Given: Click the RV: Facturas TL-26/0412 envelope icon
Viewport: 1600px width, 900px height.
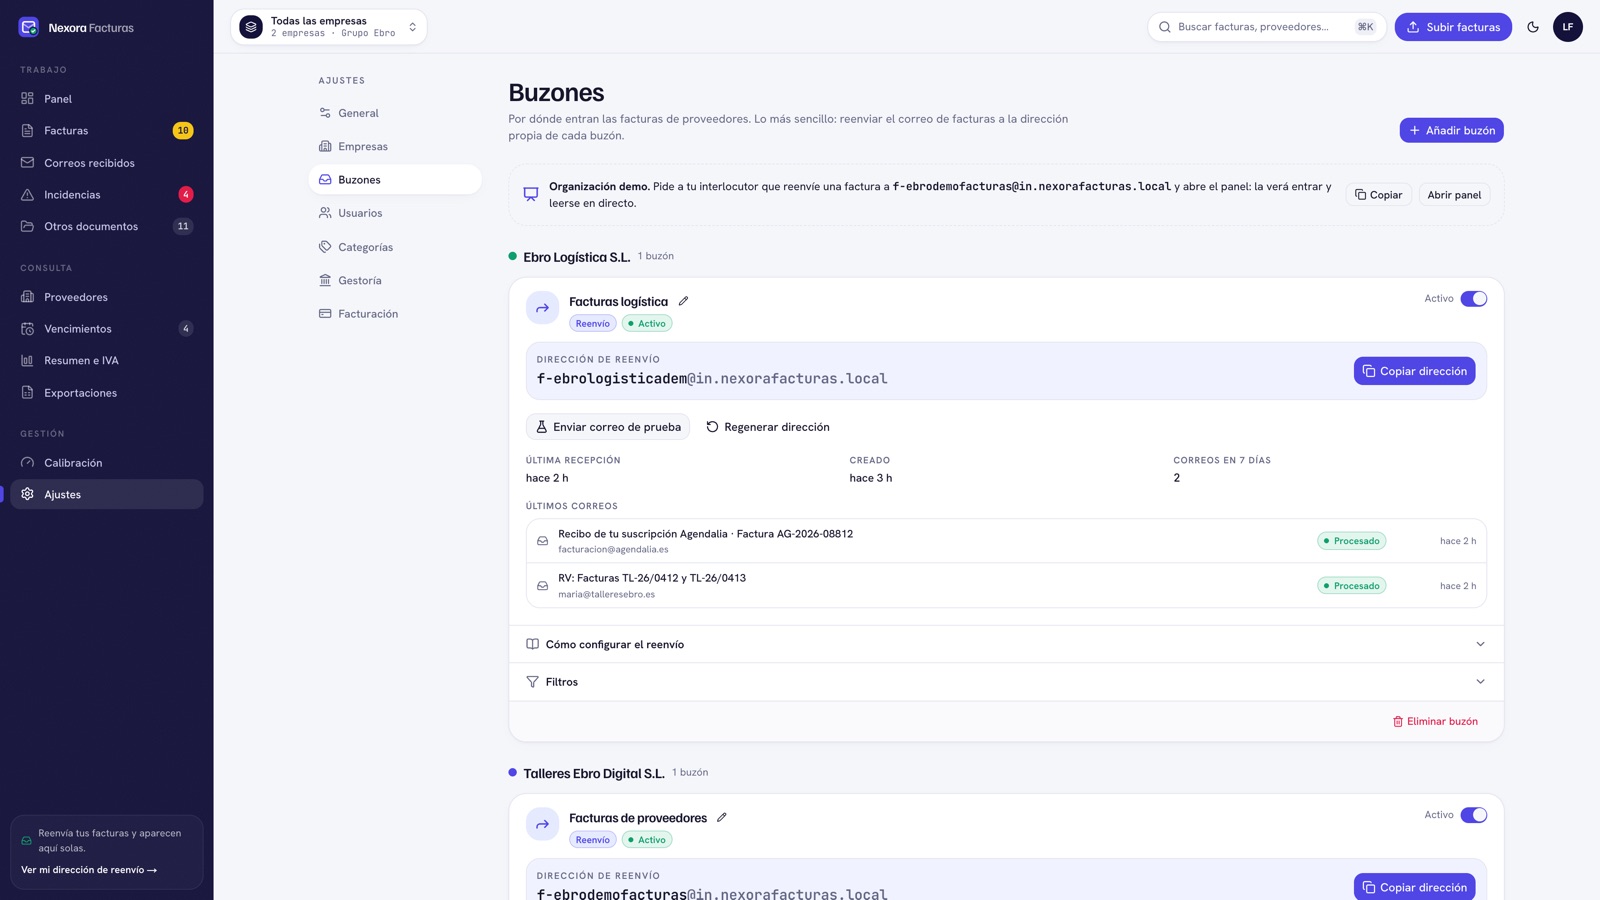Looking at the screenshot, I should point(542,586).
